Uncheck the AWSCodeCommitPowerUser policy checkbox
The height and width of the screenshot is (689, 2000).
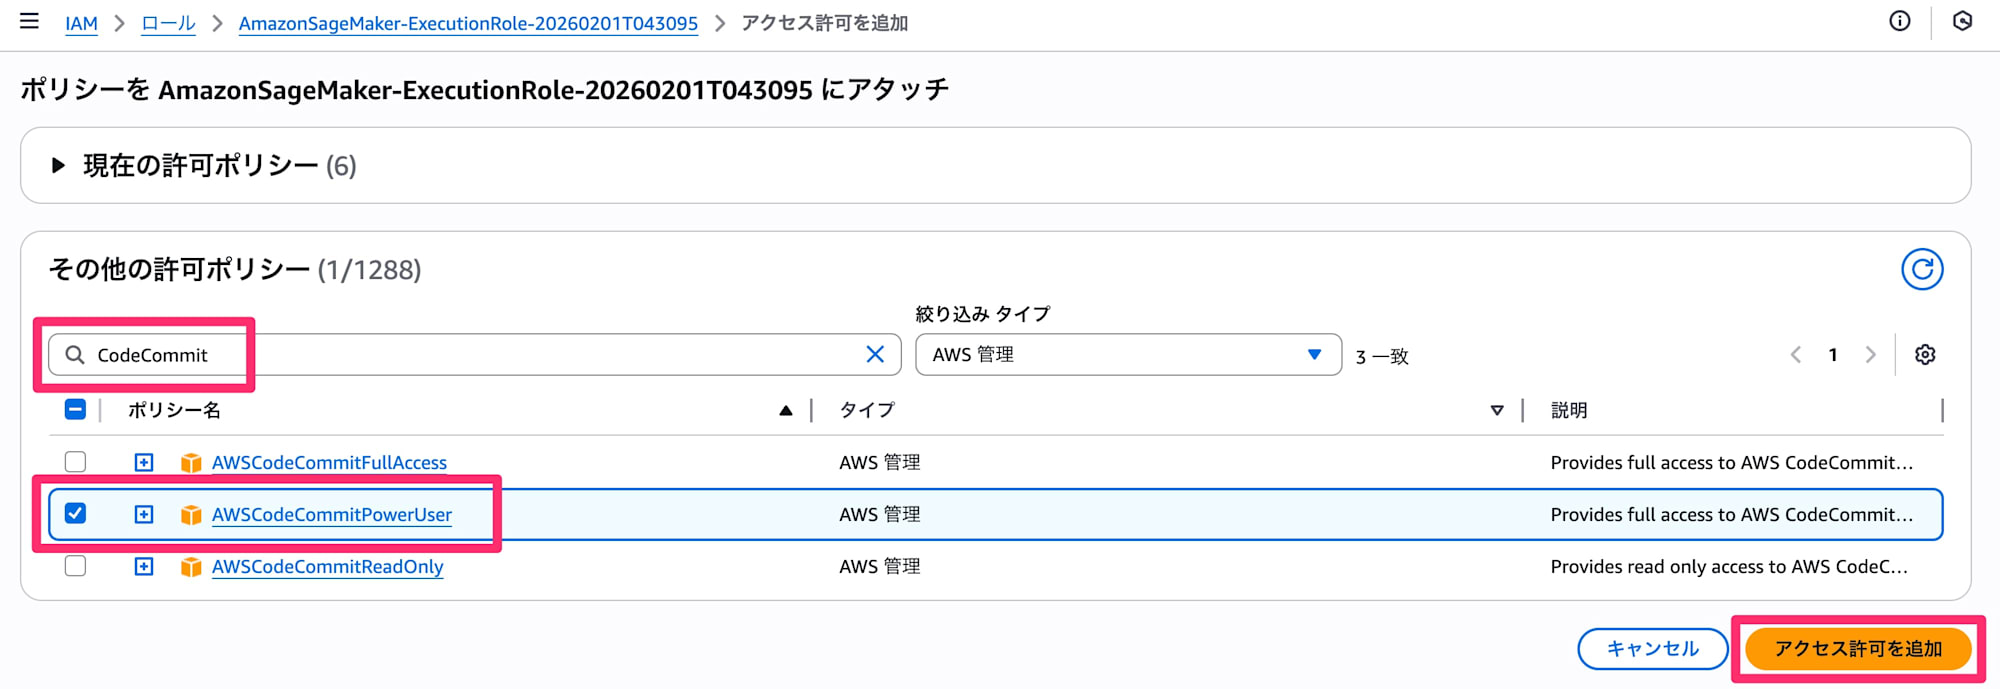[75, 513]
